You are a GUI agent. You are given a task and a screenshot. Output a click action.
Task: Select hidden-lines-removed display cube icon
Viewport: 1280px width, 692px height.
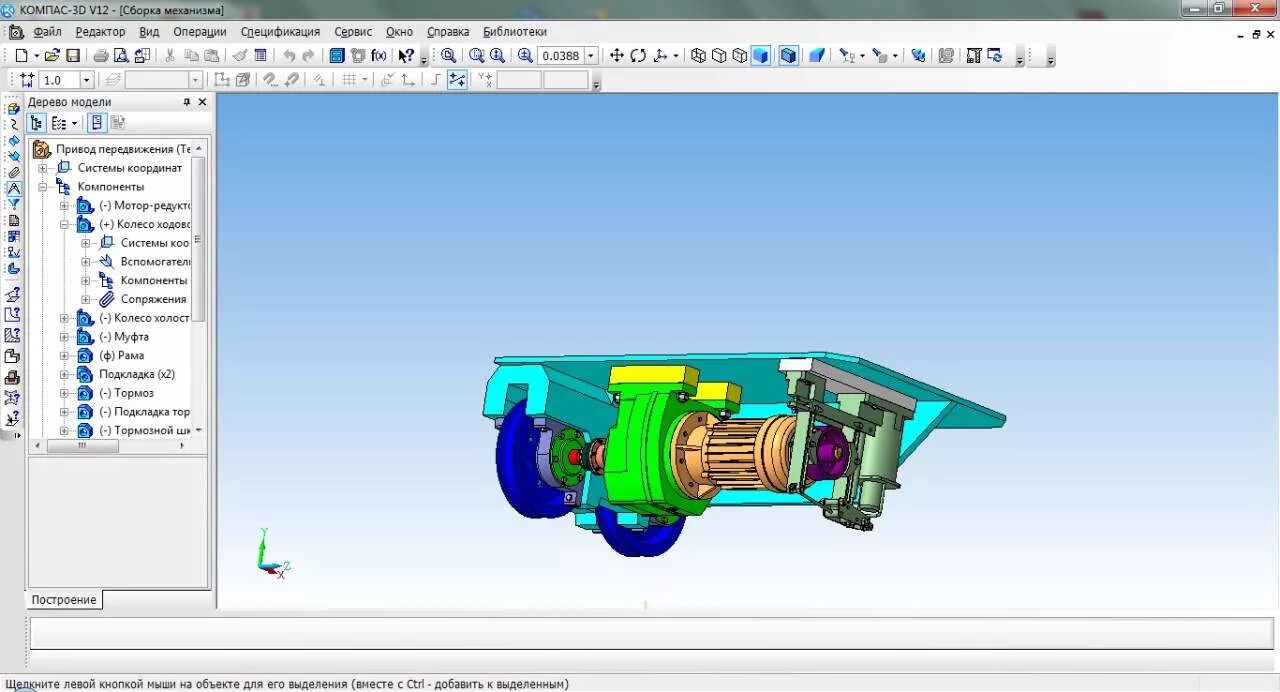point(719,56)
